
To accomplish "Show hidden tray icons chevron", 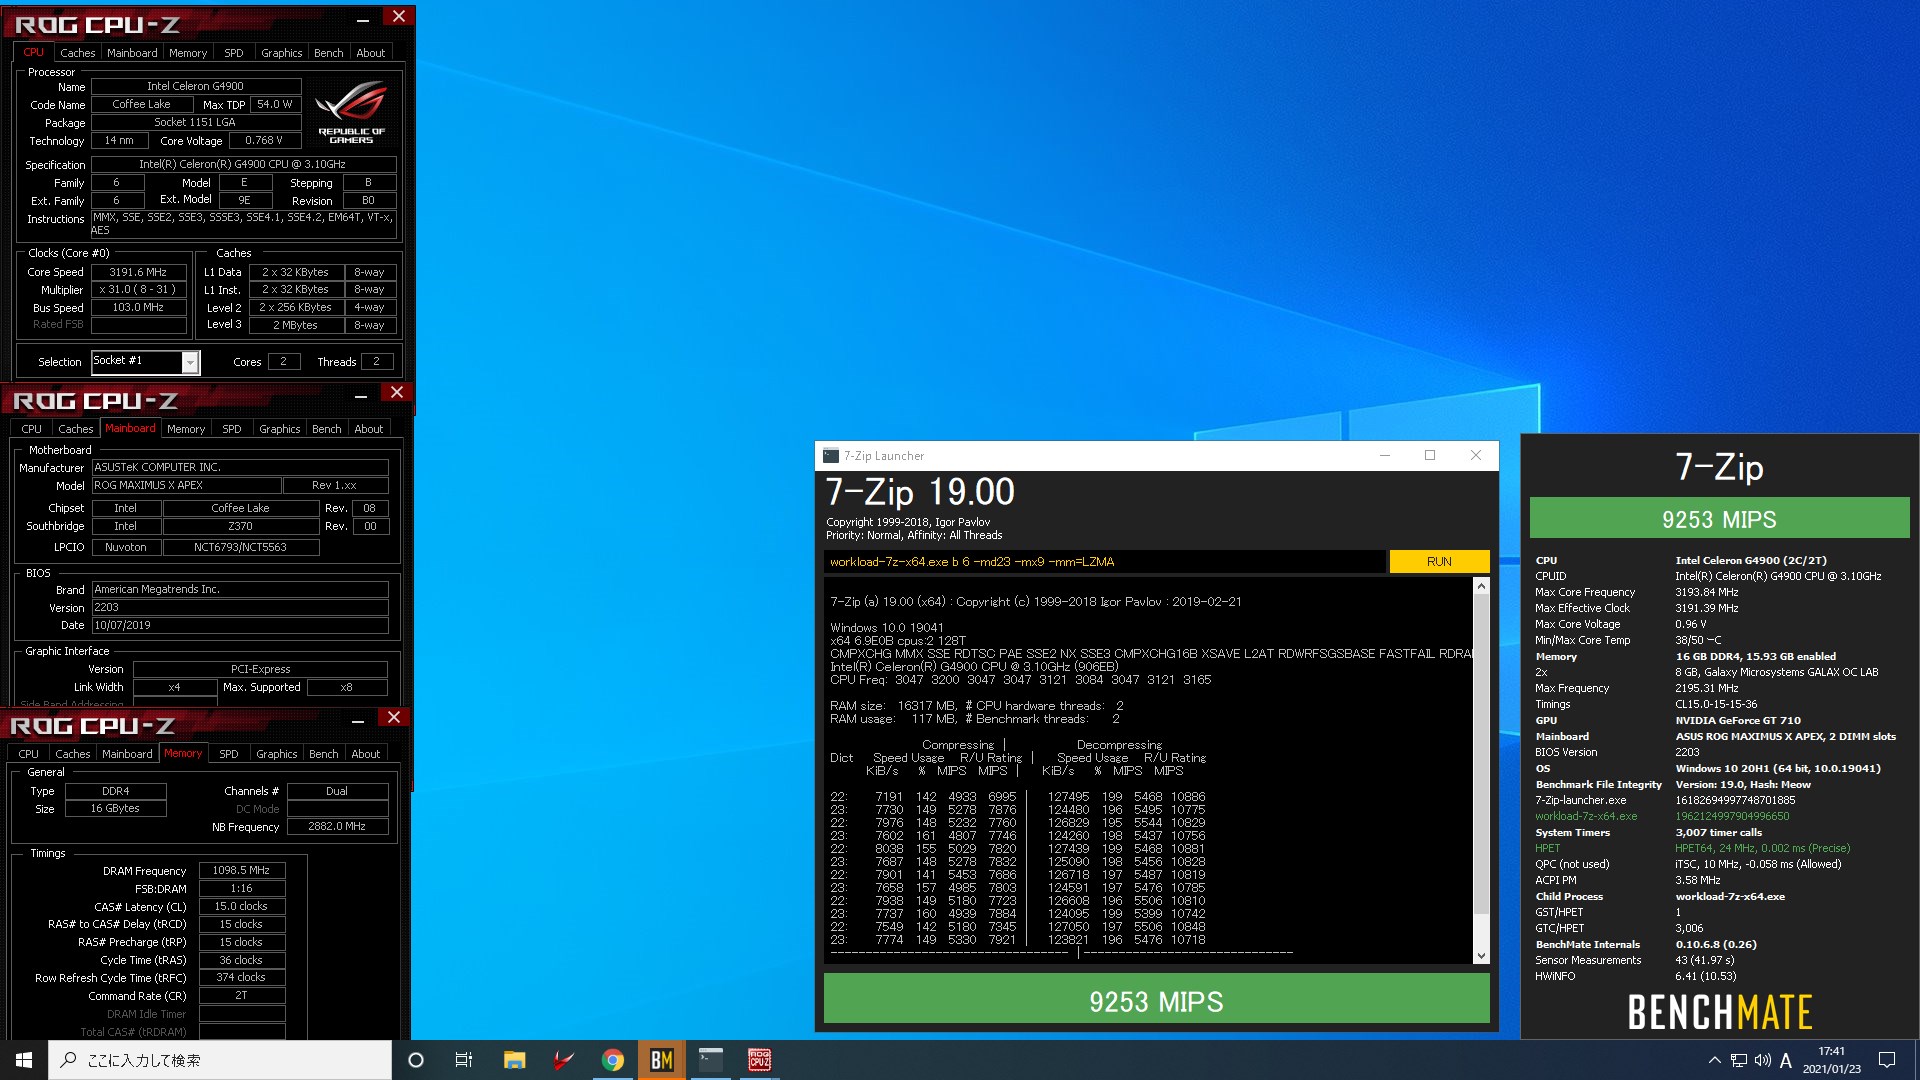I will click(x=1714, y=1060).
